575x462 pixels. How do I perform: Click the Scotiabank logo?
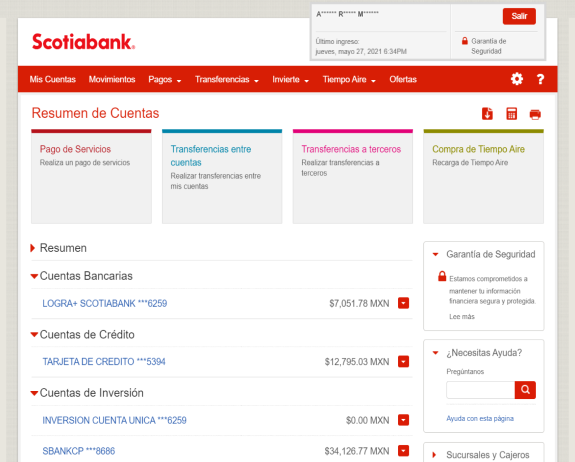(x=84, y=42)
